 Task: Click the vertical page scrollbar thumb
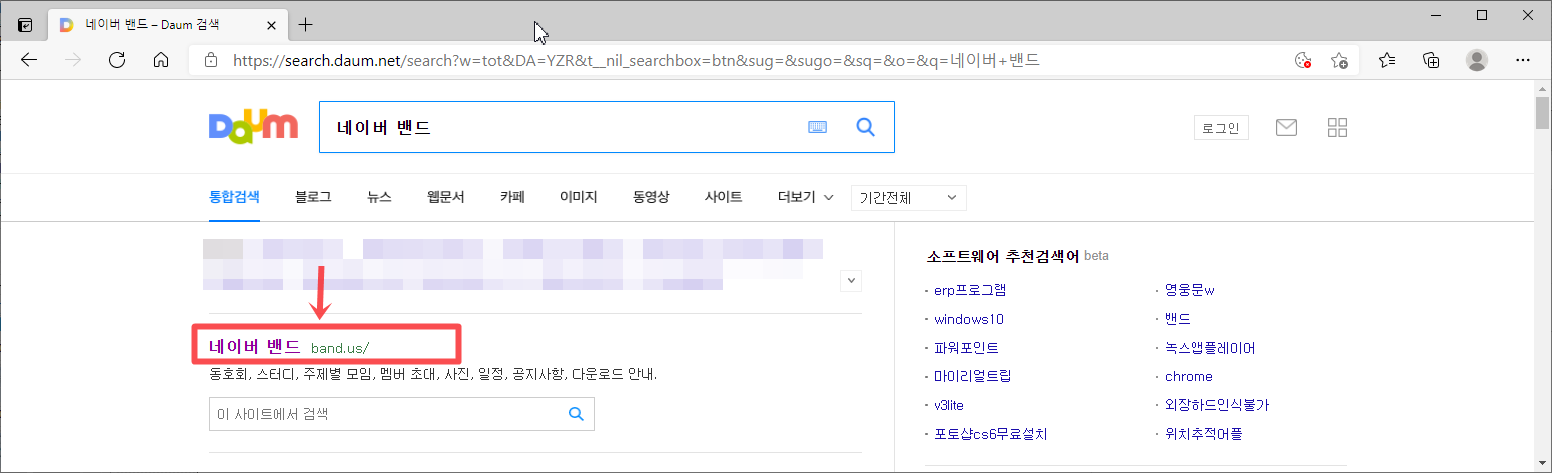coord(1542,113)
